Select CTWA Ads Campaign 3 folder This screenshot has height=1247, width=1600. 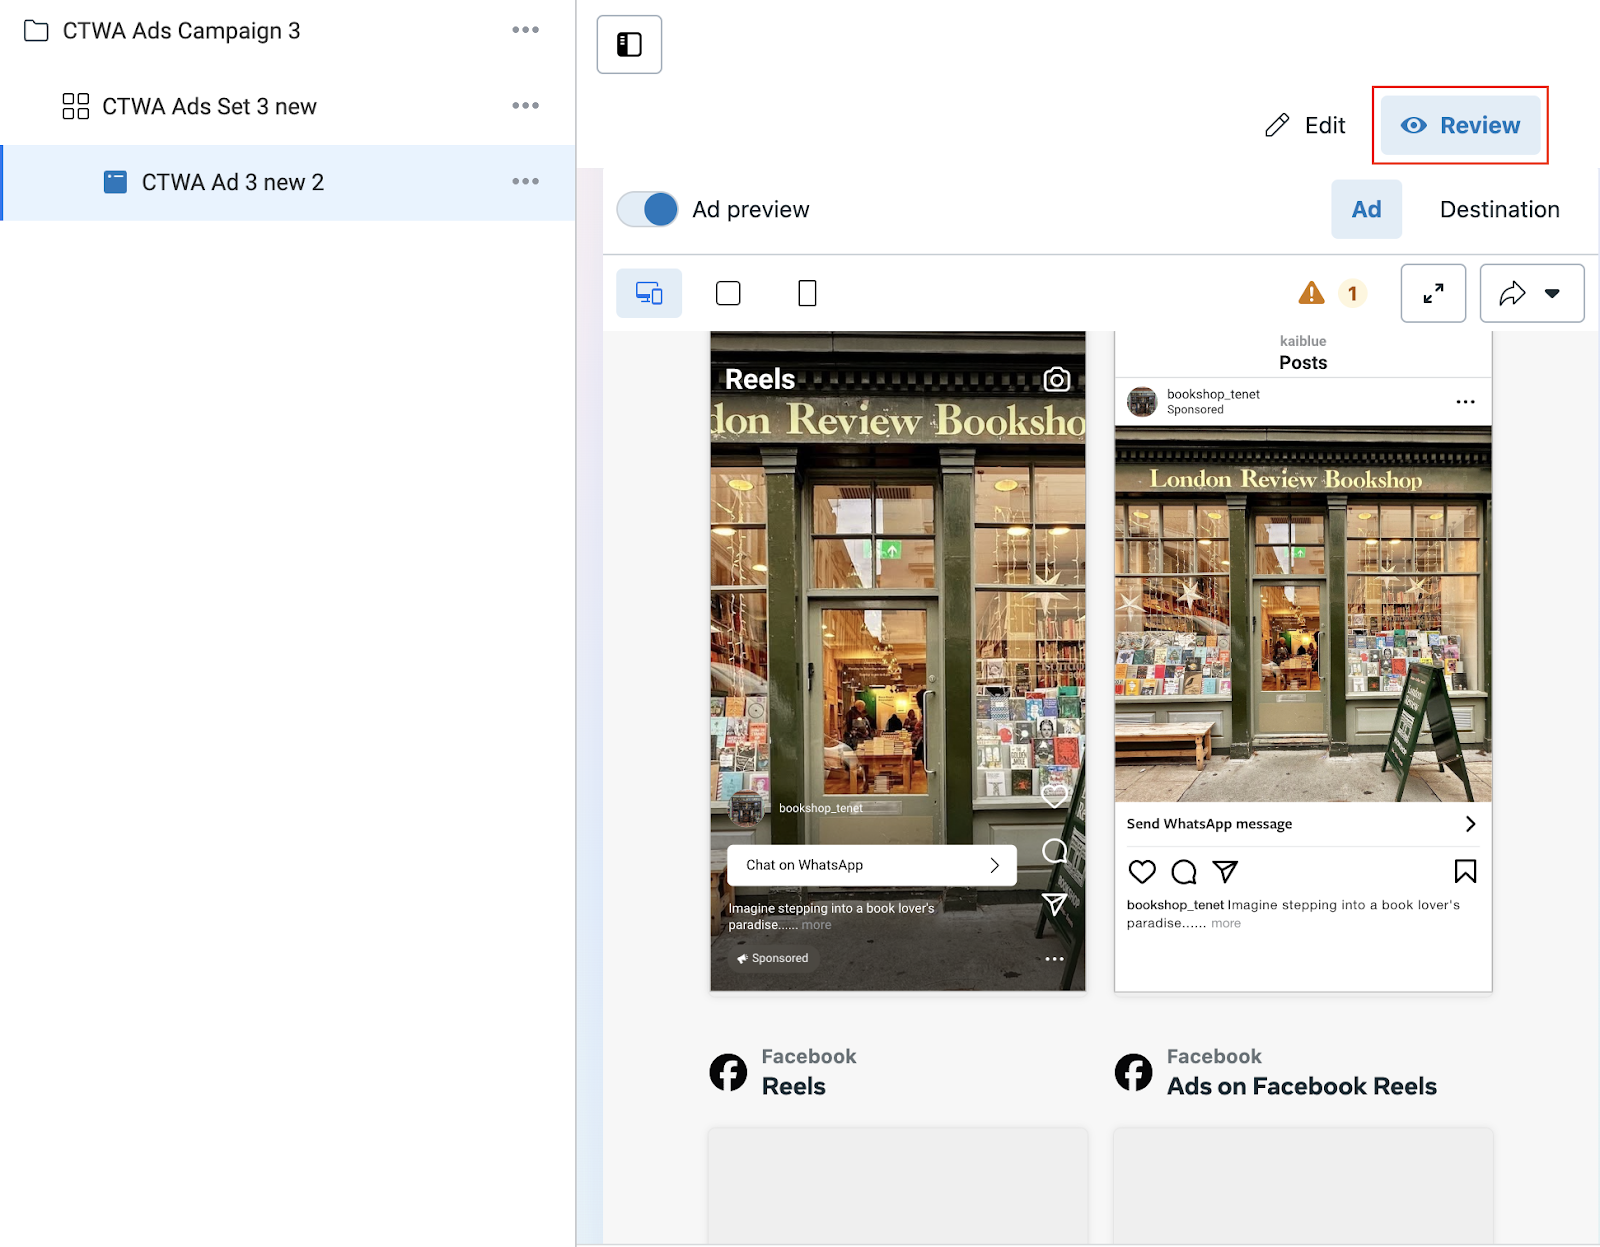coord(181,31)
